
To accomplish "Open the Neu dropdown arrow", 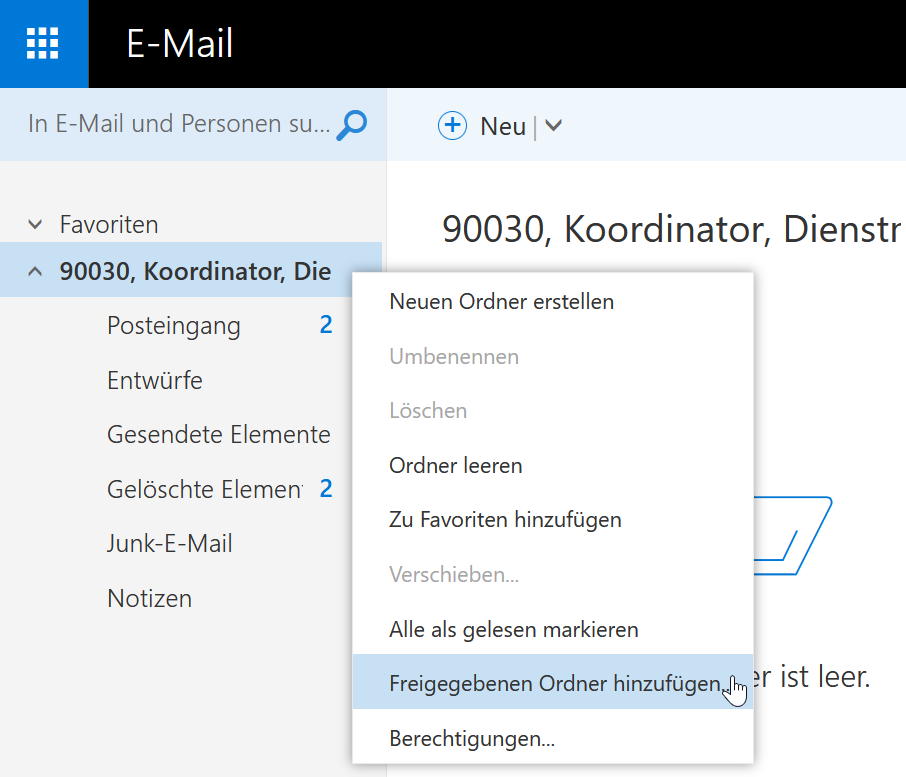I will [x=554, y=125].
